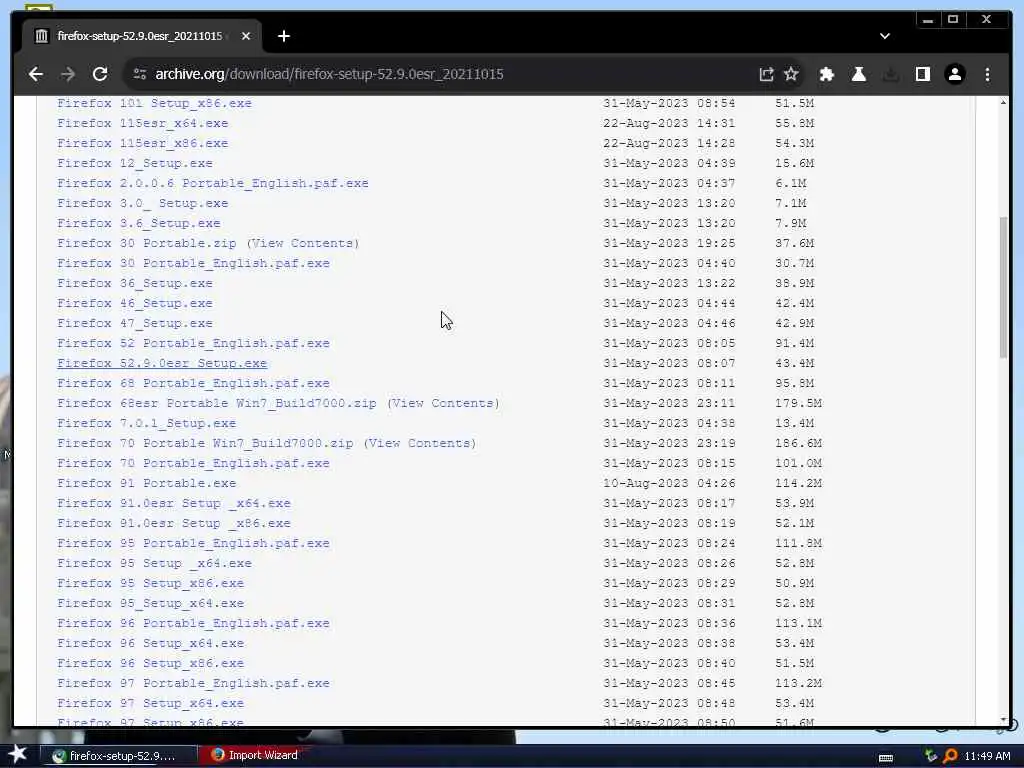Download Firefox 68 Portable_English.paf.exe

pyautogui.click(x=193, y=383)
